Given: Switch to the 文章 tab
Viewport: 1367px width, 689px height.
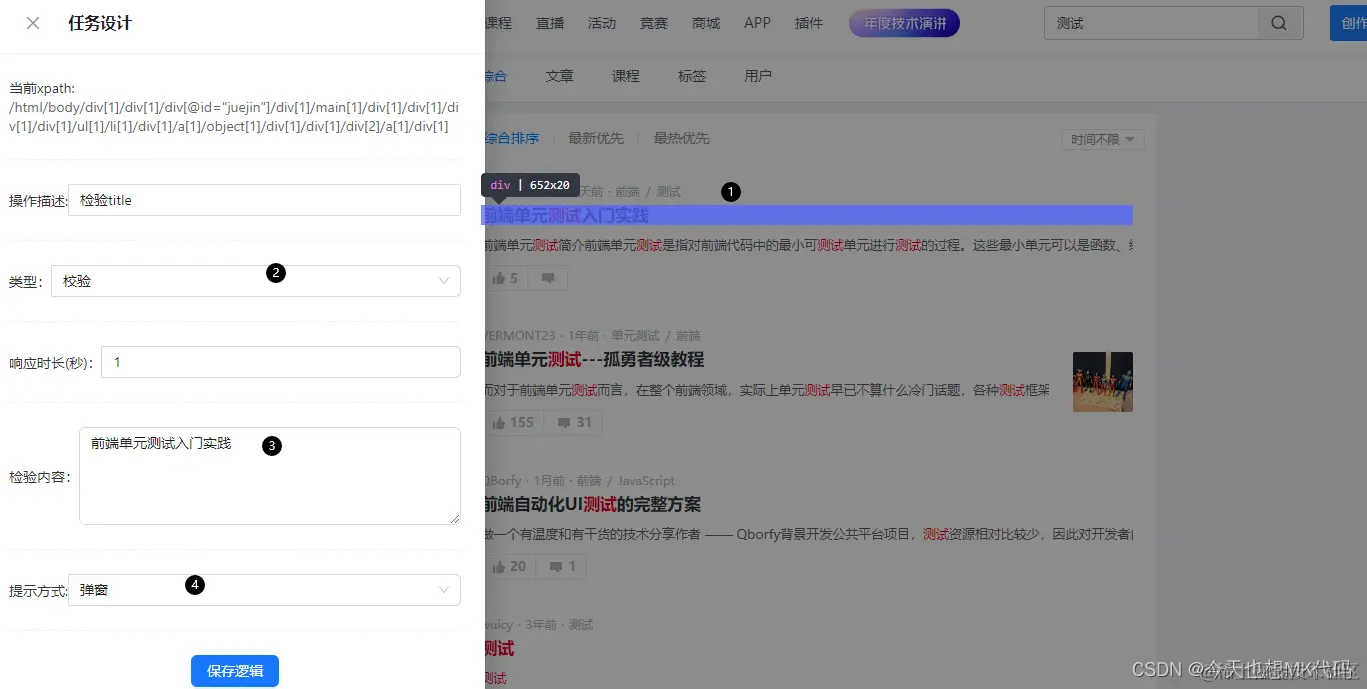Looking at the screenshot, I should pos(559,75).
